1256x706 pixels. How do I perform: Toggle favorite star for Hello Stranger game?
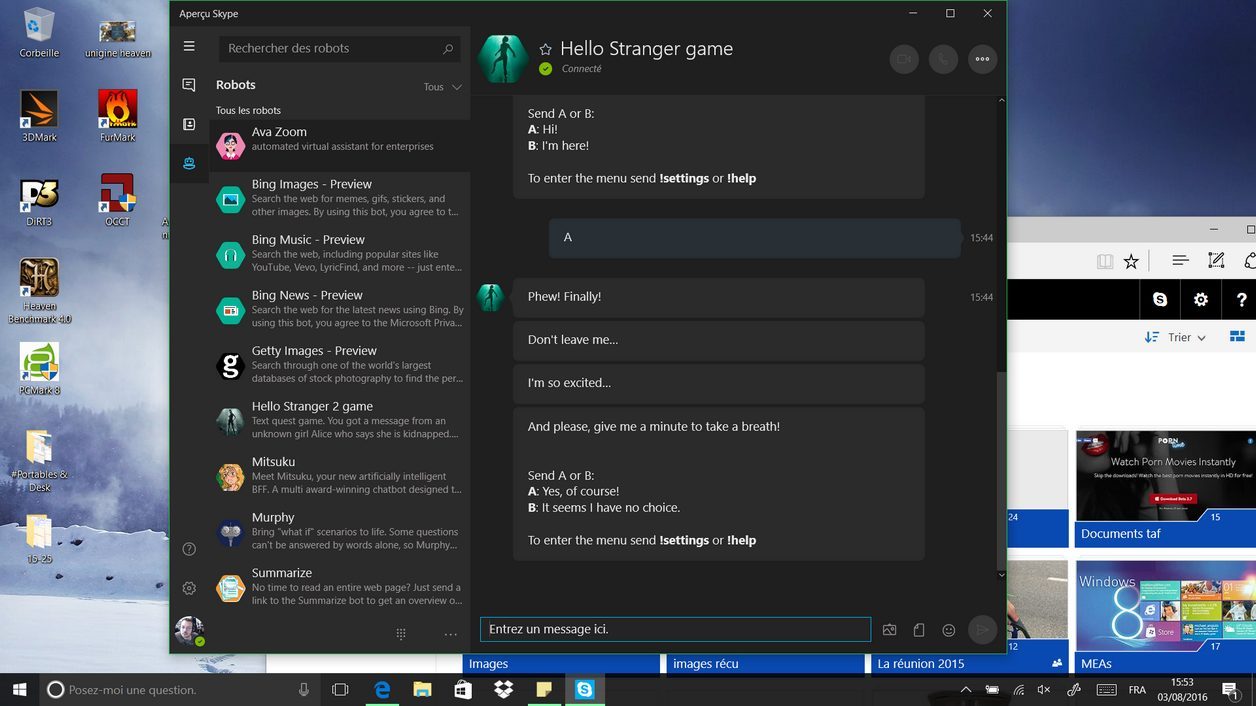pos(545,49)
